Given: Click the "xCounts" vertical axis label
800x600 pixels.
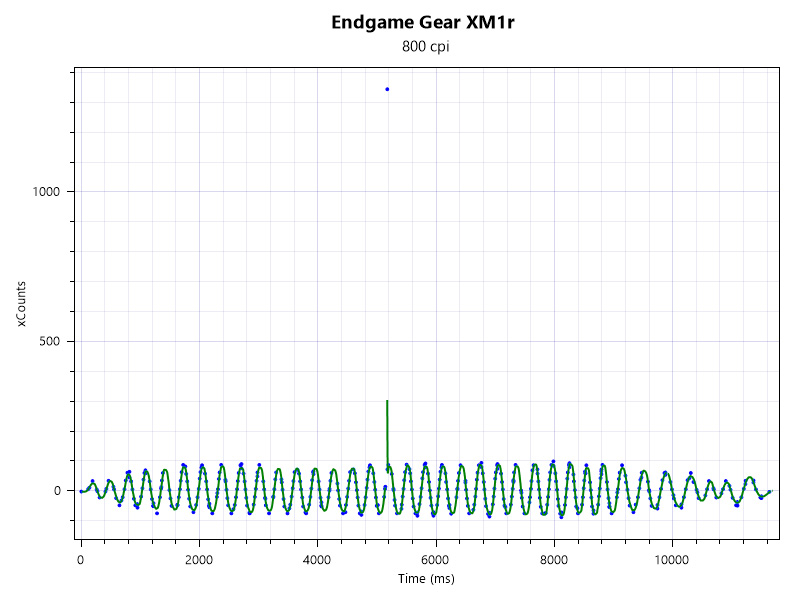Looking at the screenshot, I should point(21,304).
